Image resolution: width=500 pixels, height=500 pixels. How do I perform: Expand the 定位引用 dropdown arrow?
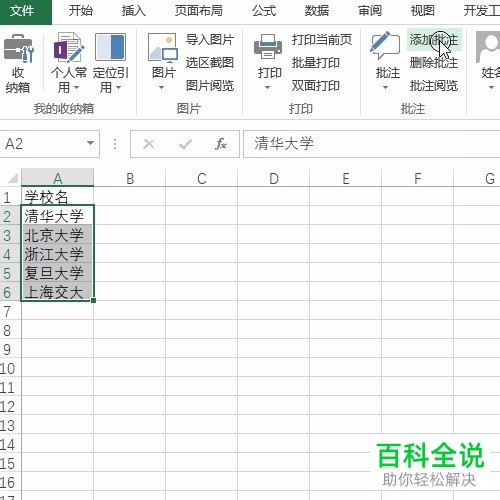[x=118, y=88]
